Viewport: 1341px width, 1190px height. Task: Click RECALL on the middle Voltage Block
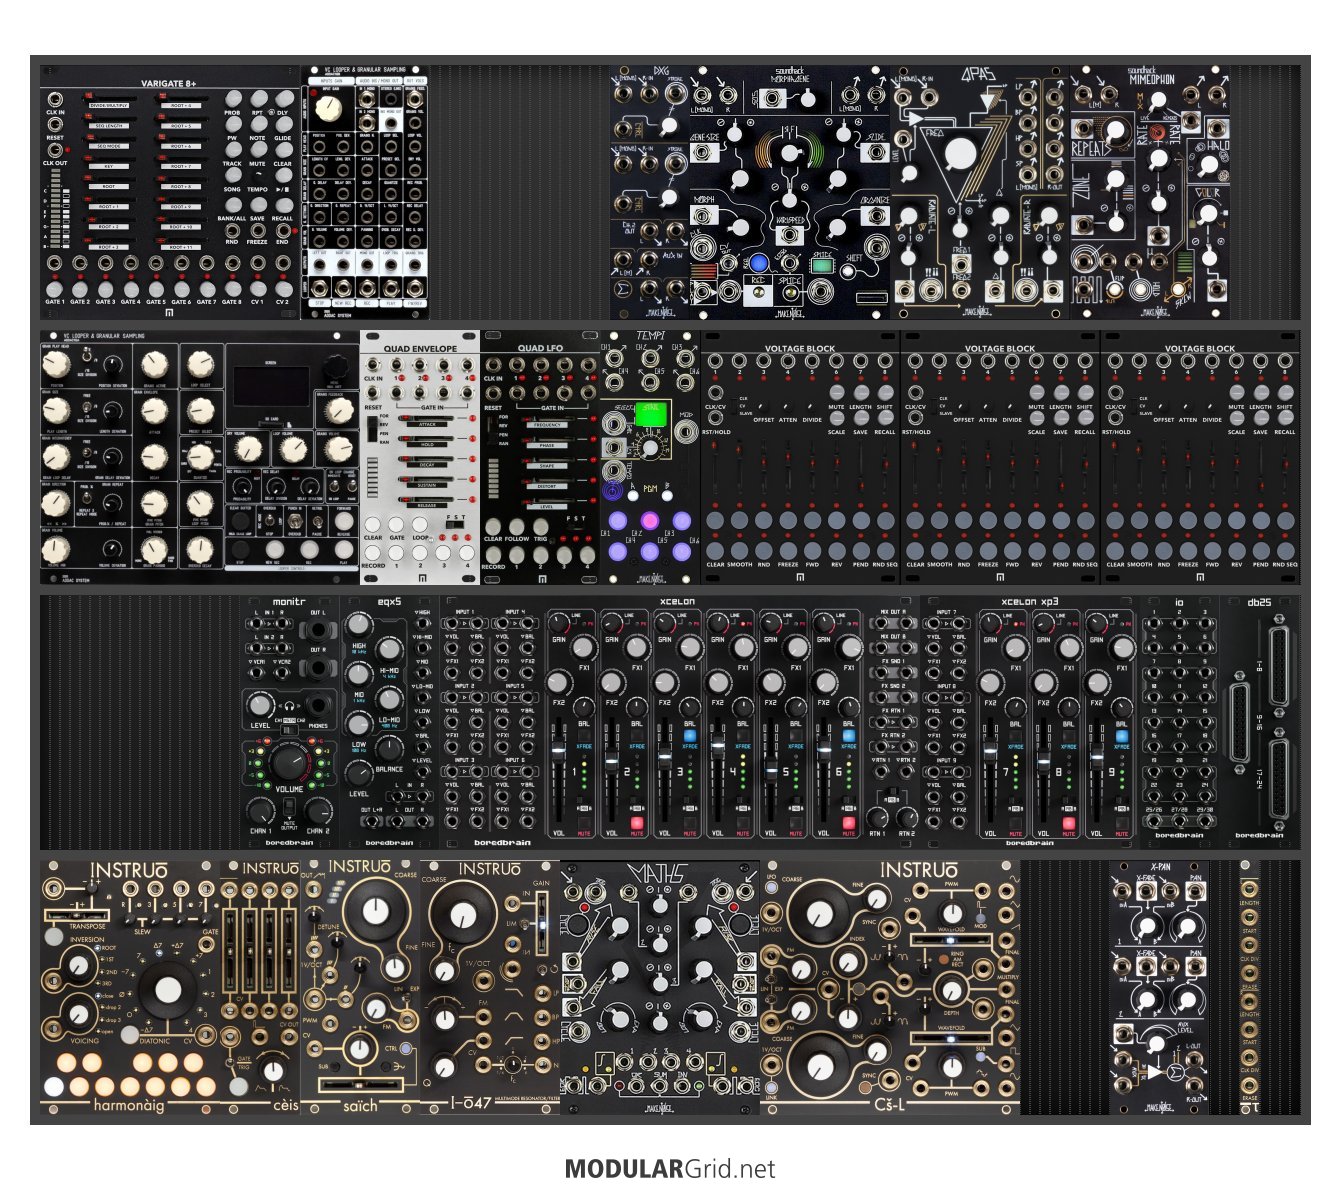pos(1085,420)
